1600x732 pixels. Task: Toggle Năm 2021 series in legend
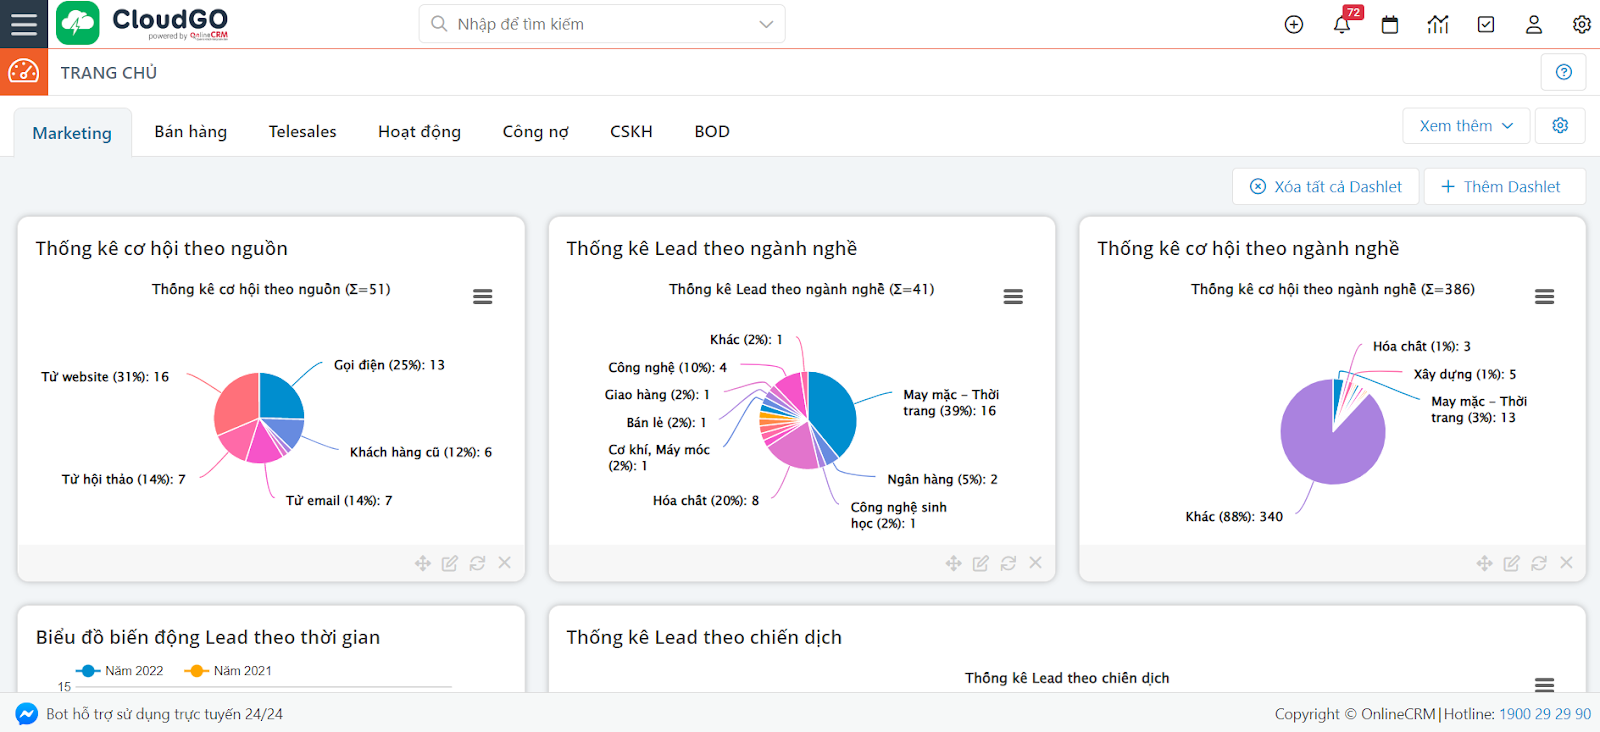[x=229, y=671]
